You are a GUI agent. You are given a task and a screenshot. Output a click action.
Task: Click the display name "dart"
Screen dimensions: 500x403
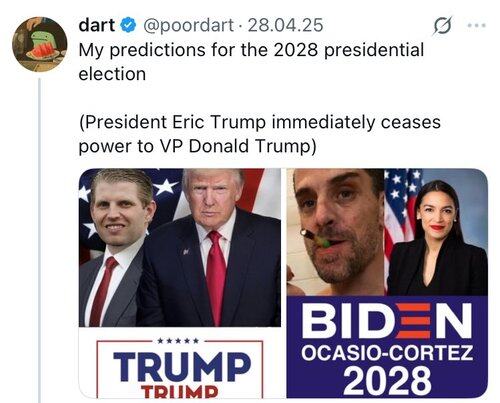(97, 25)
